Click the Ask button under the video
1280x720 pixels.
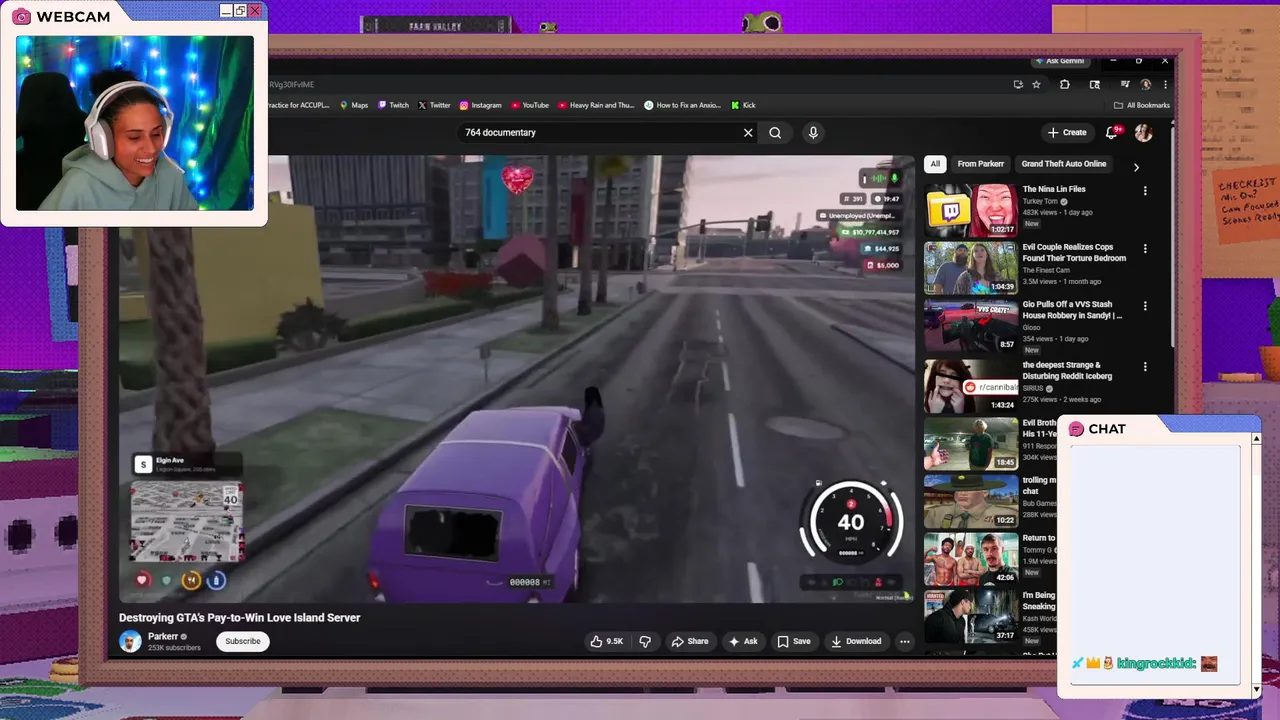coord(743,641)
